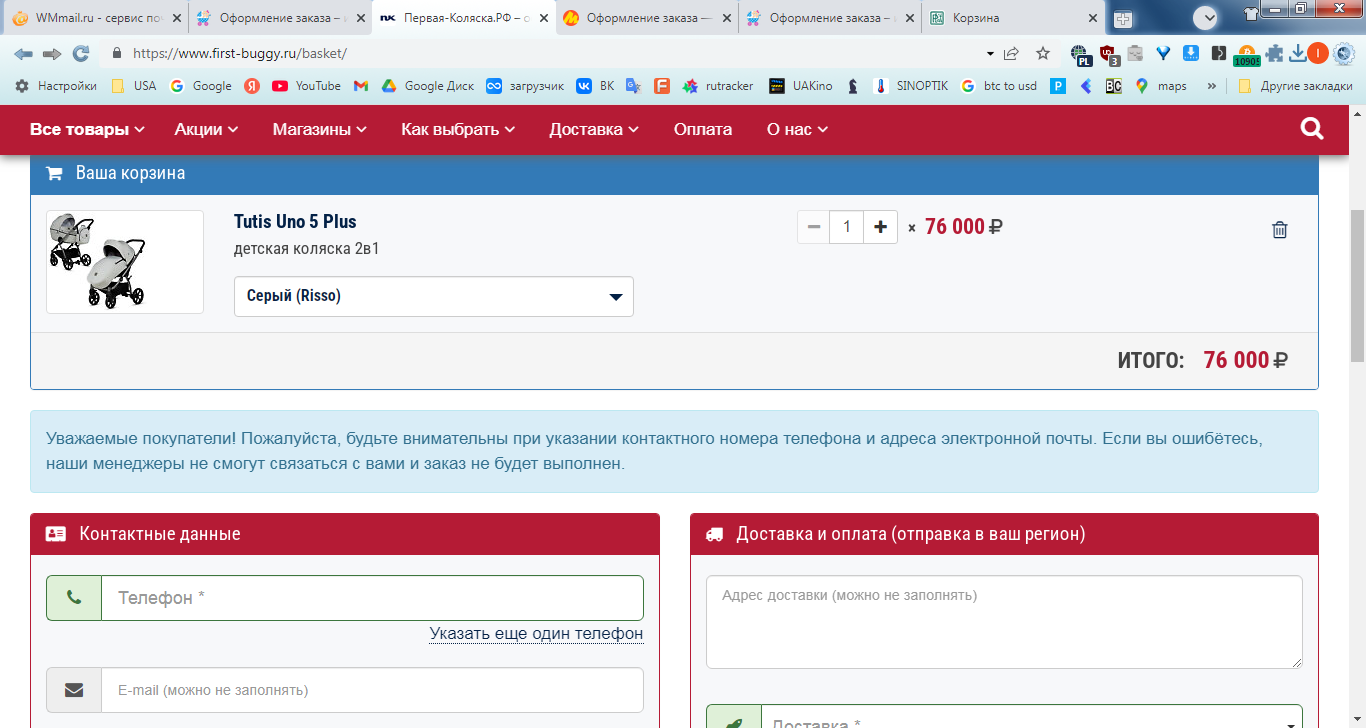Open the VK bookmark
This screenshot has width=1366, height=728.
595,86
